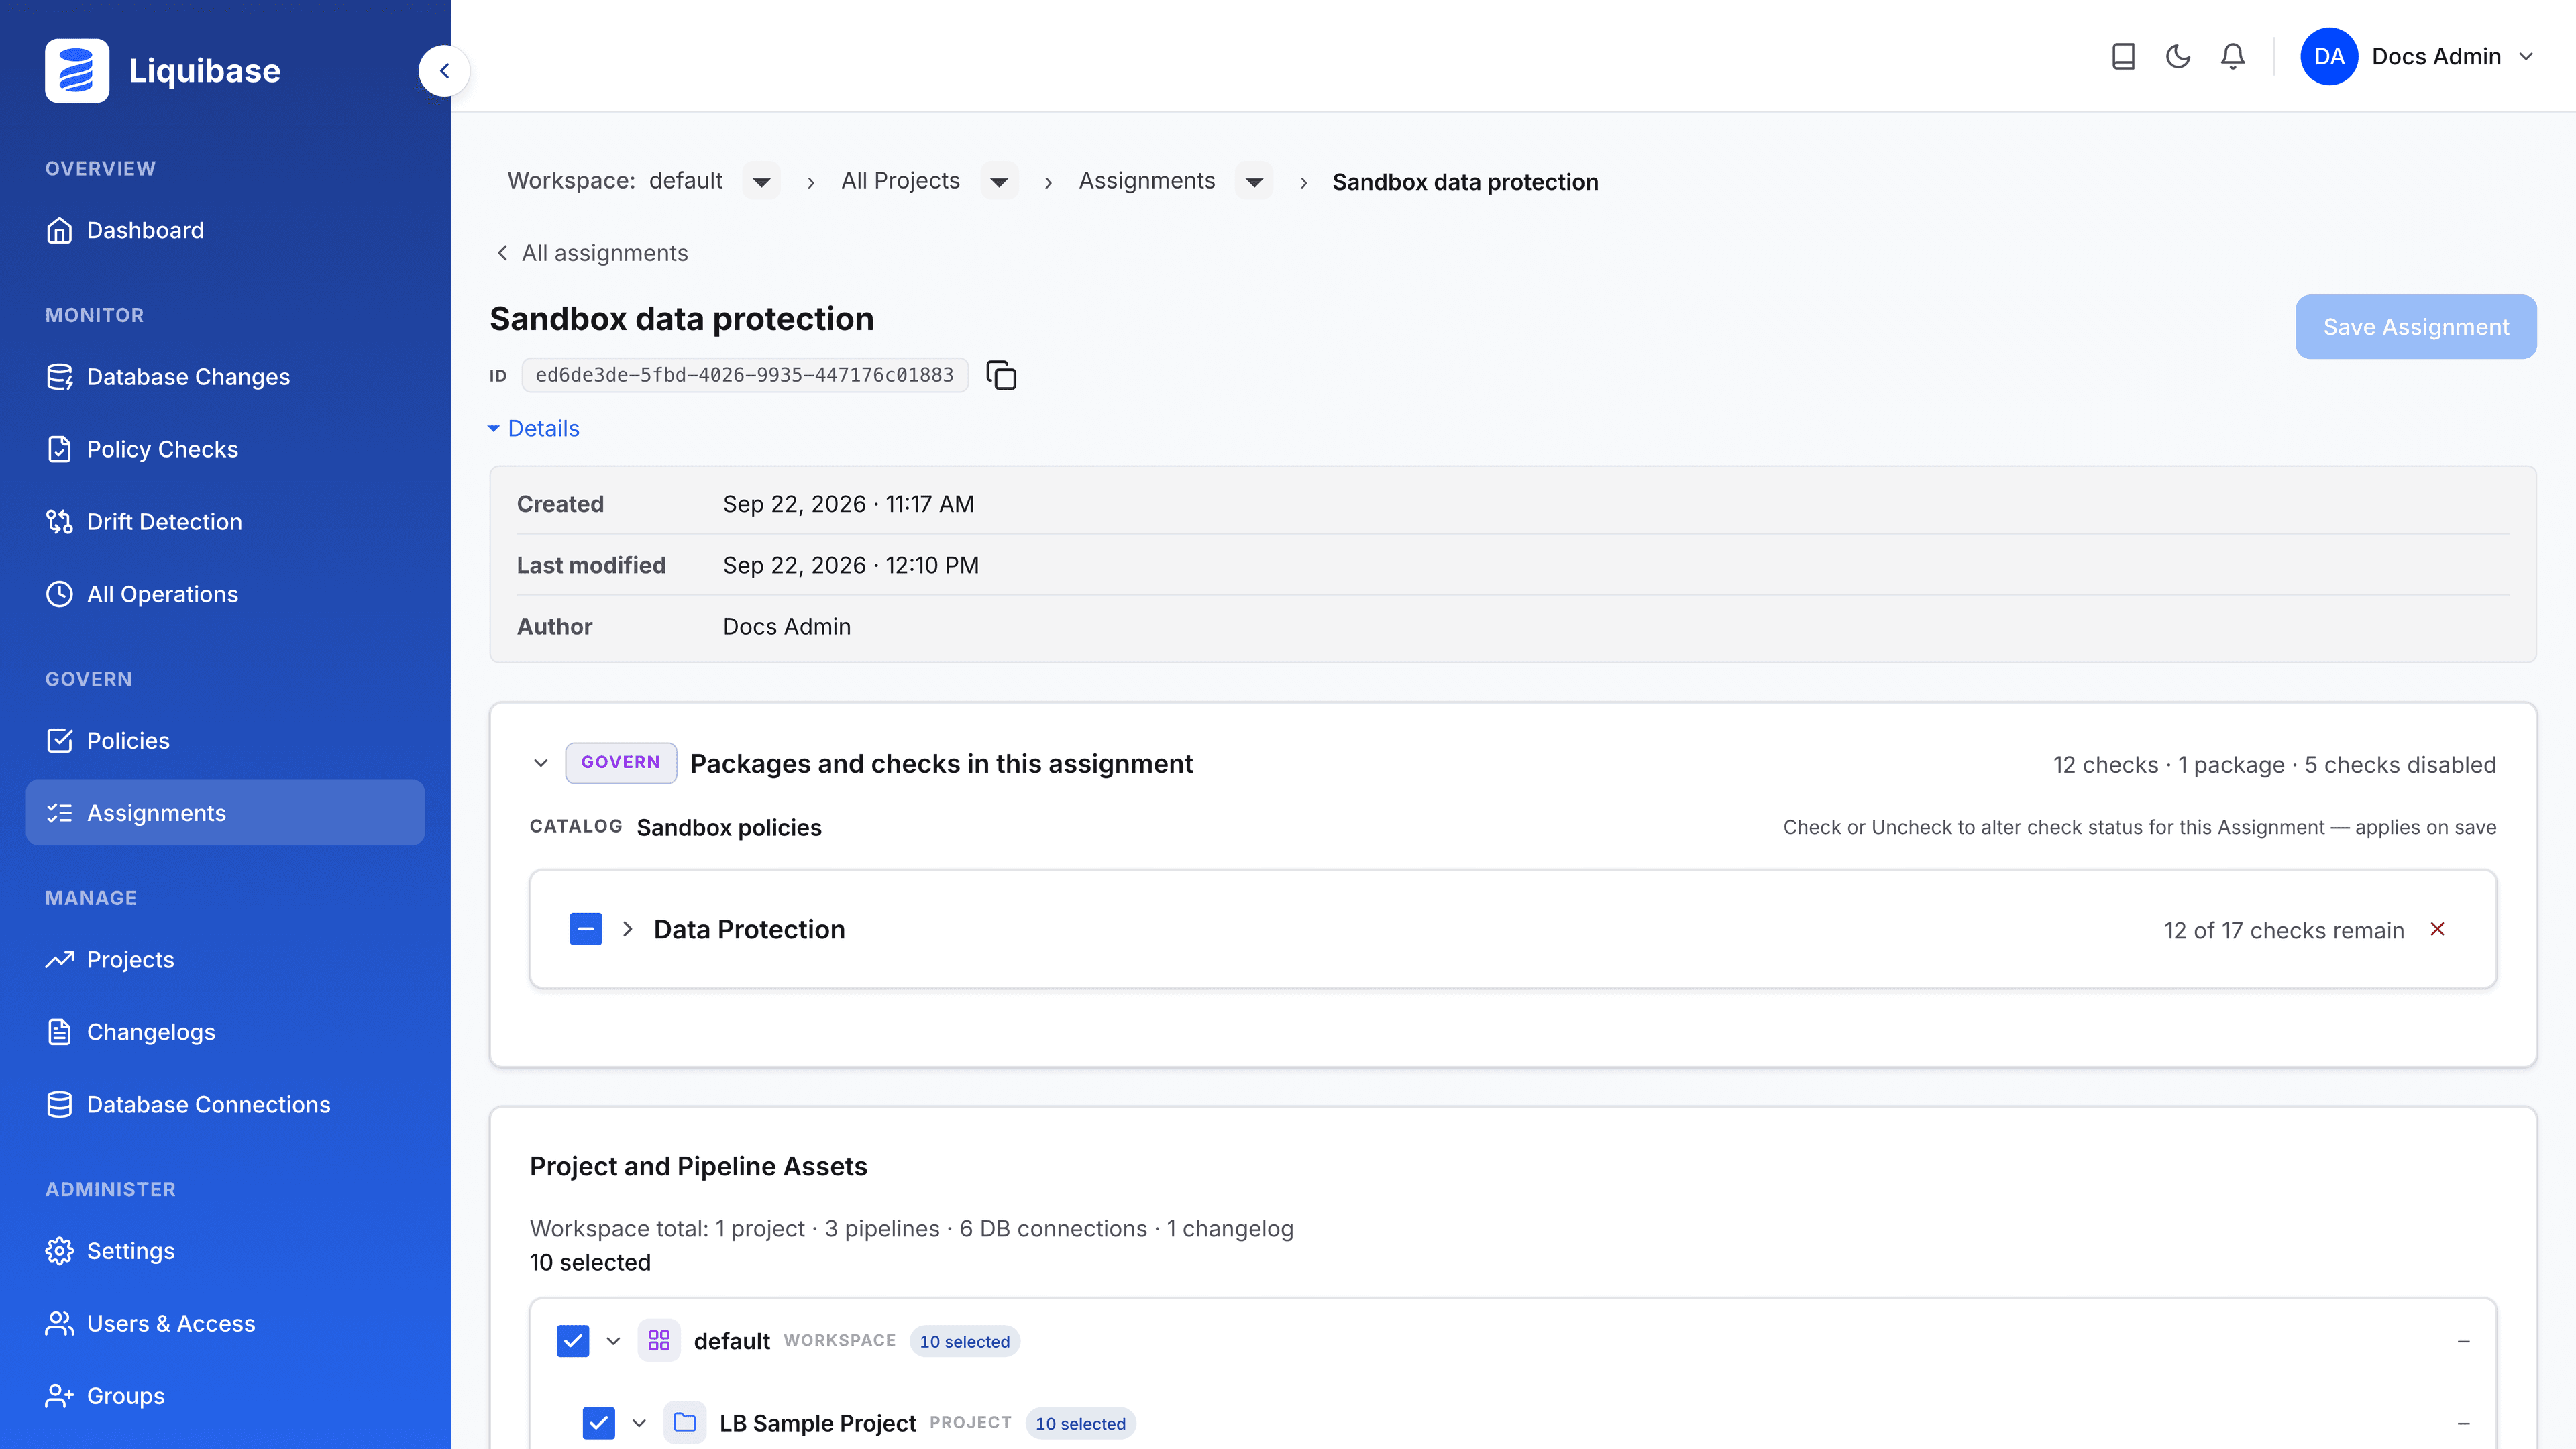This screenshot has height=1449, width=2576.
Task: Toggle dark mode moon icon
Action: (2178, 56)
